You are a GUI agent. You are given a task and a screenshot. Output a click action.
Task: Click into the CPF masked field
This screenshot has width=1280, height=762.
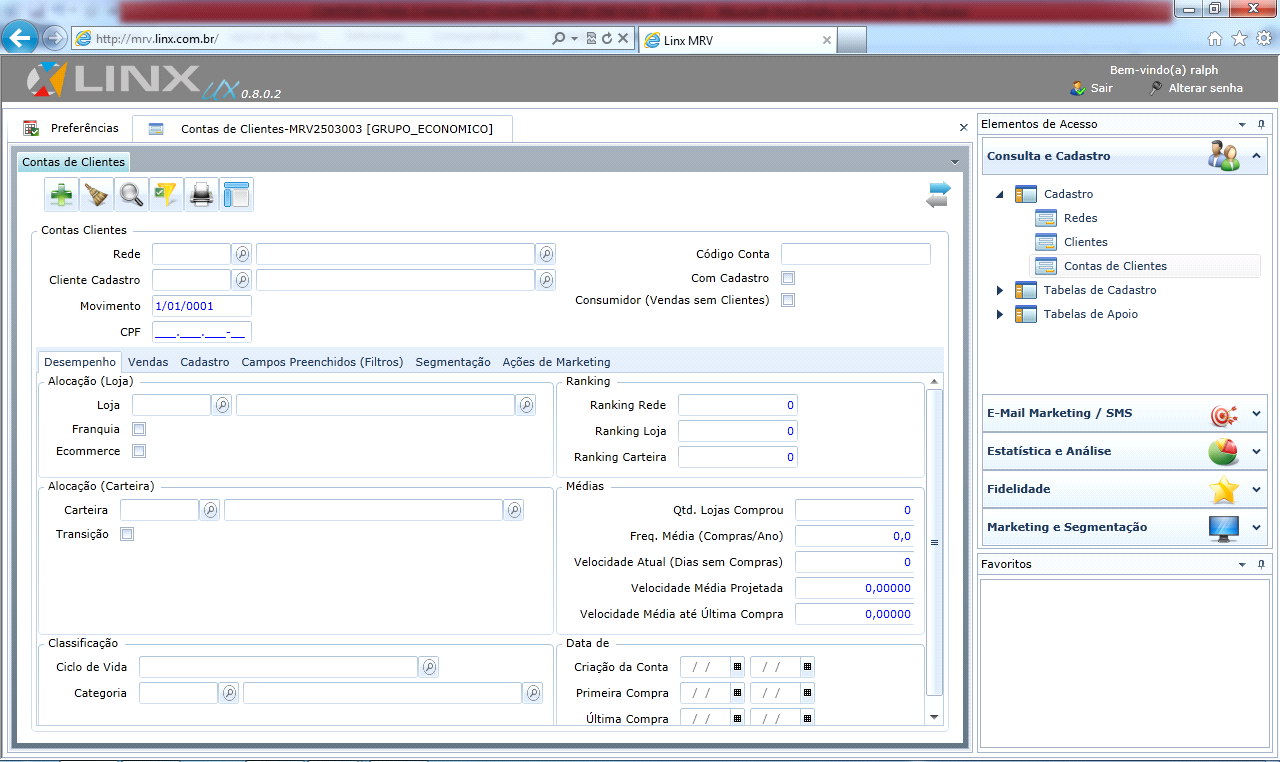202,332
